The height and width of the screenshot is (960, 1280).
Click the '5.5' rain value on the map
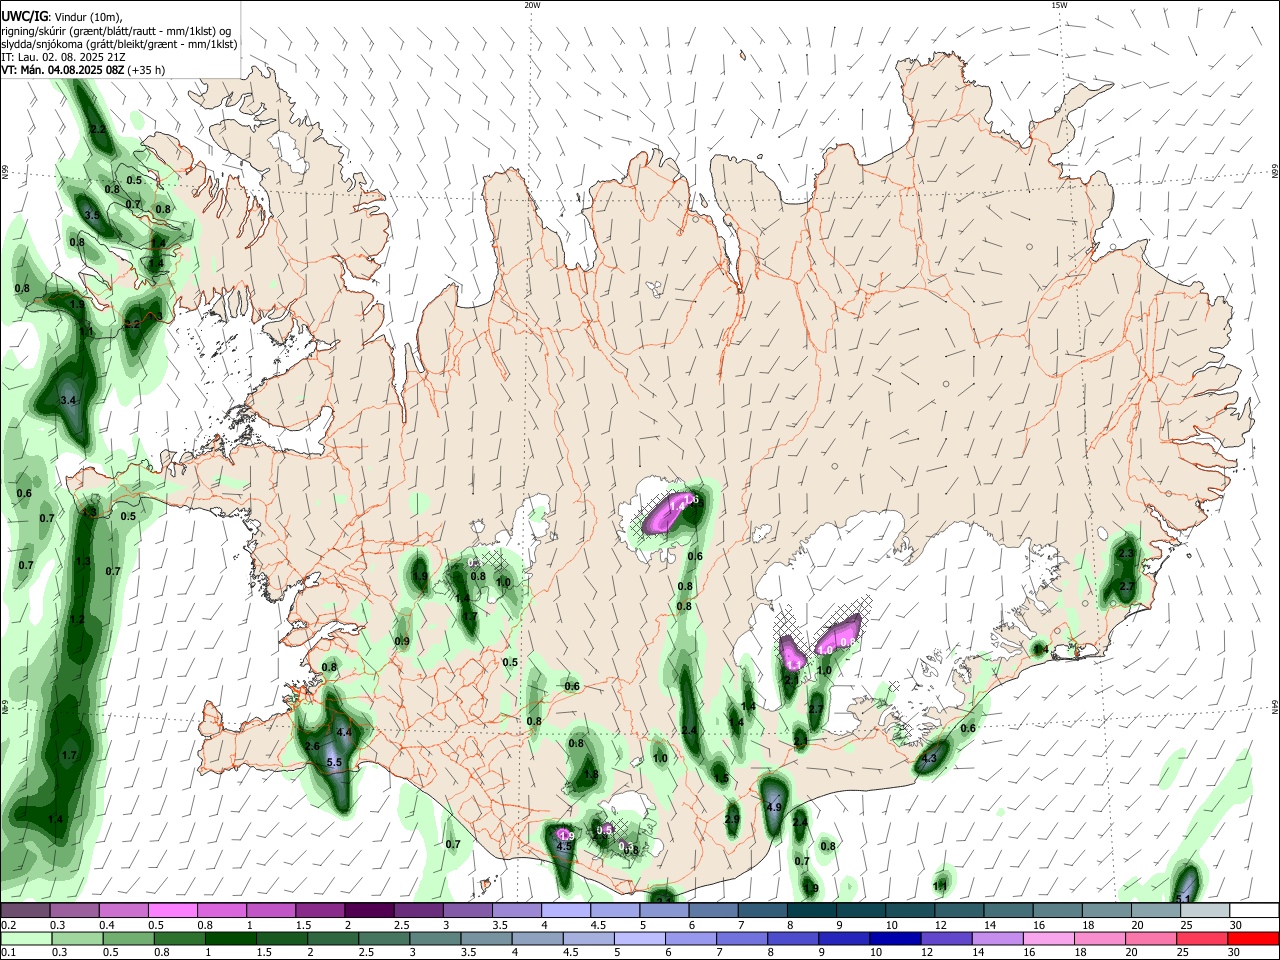coord(335,762)
